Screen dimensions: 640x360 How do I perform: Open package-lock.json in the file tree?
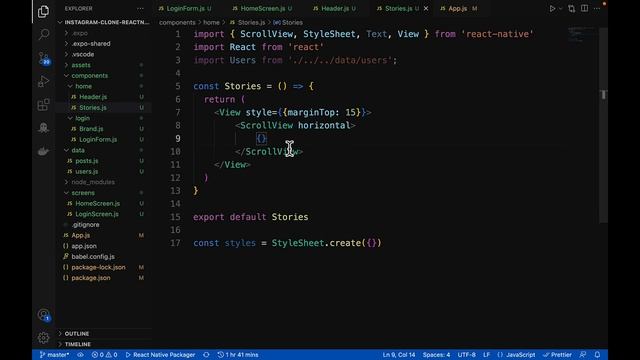point(98,267)
